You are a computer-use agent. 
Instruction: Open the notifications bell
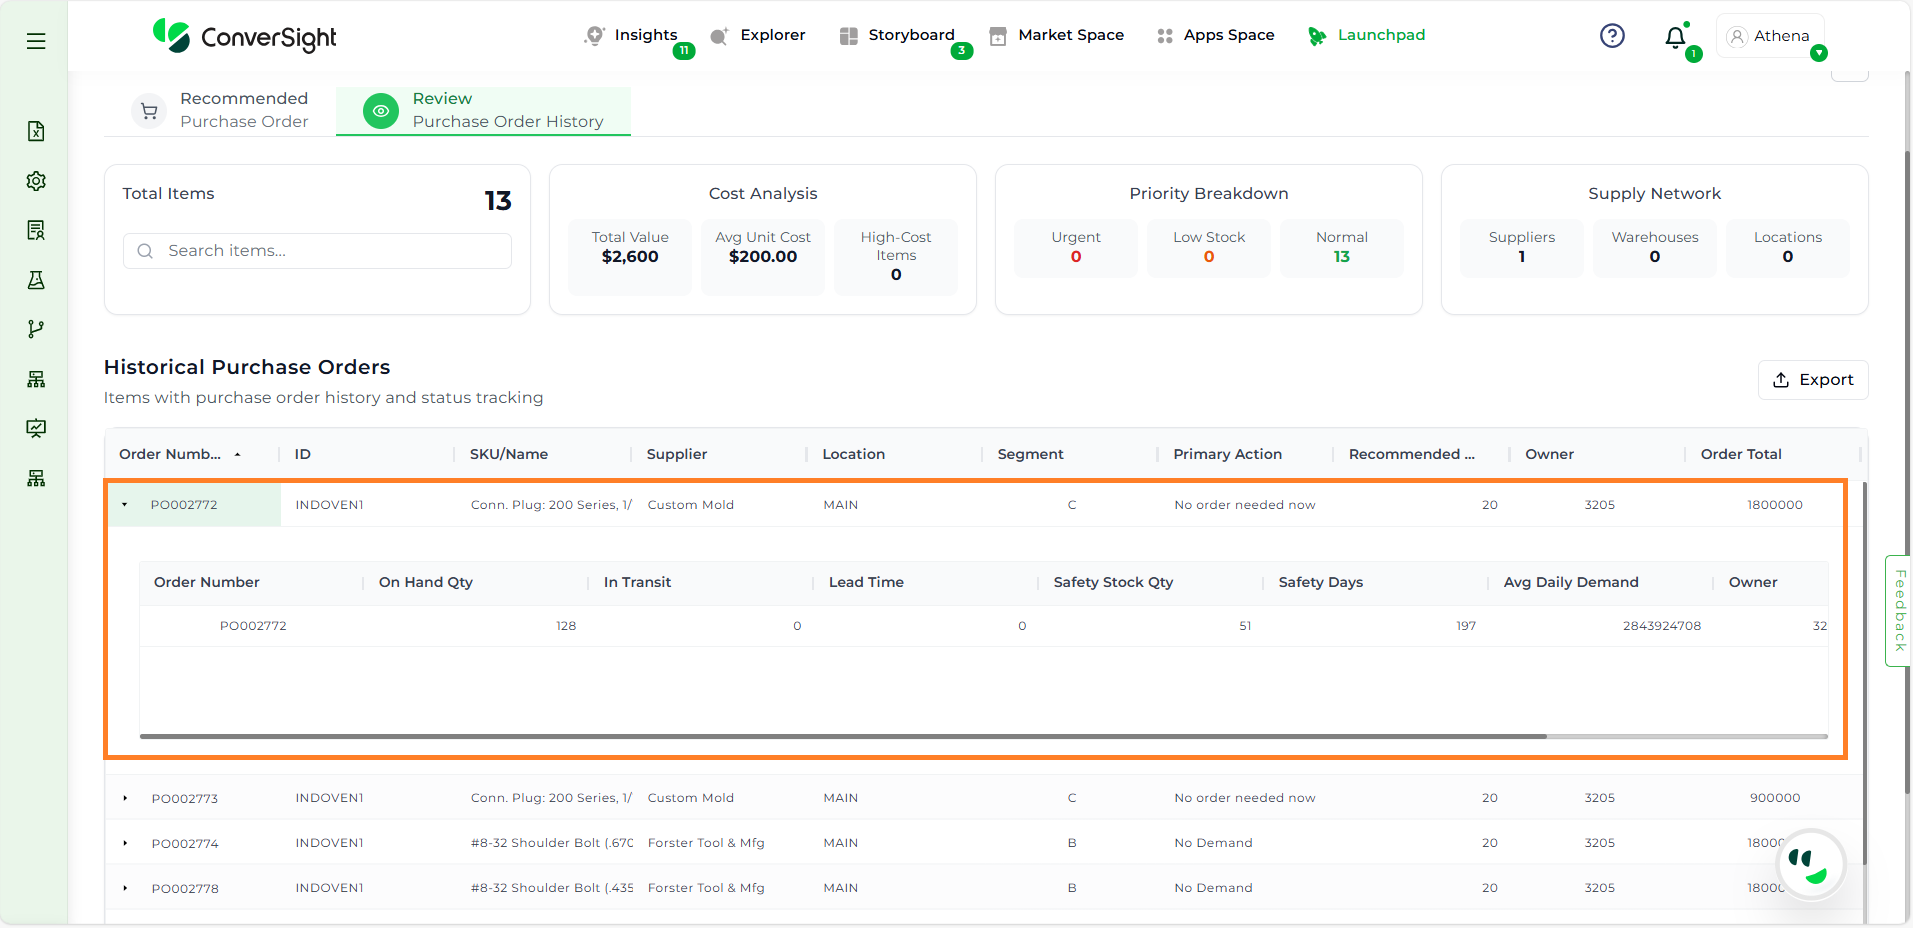click(1675, 38)
